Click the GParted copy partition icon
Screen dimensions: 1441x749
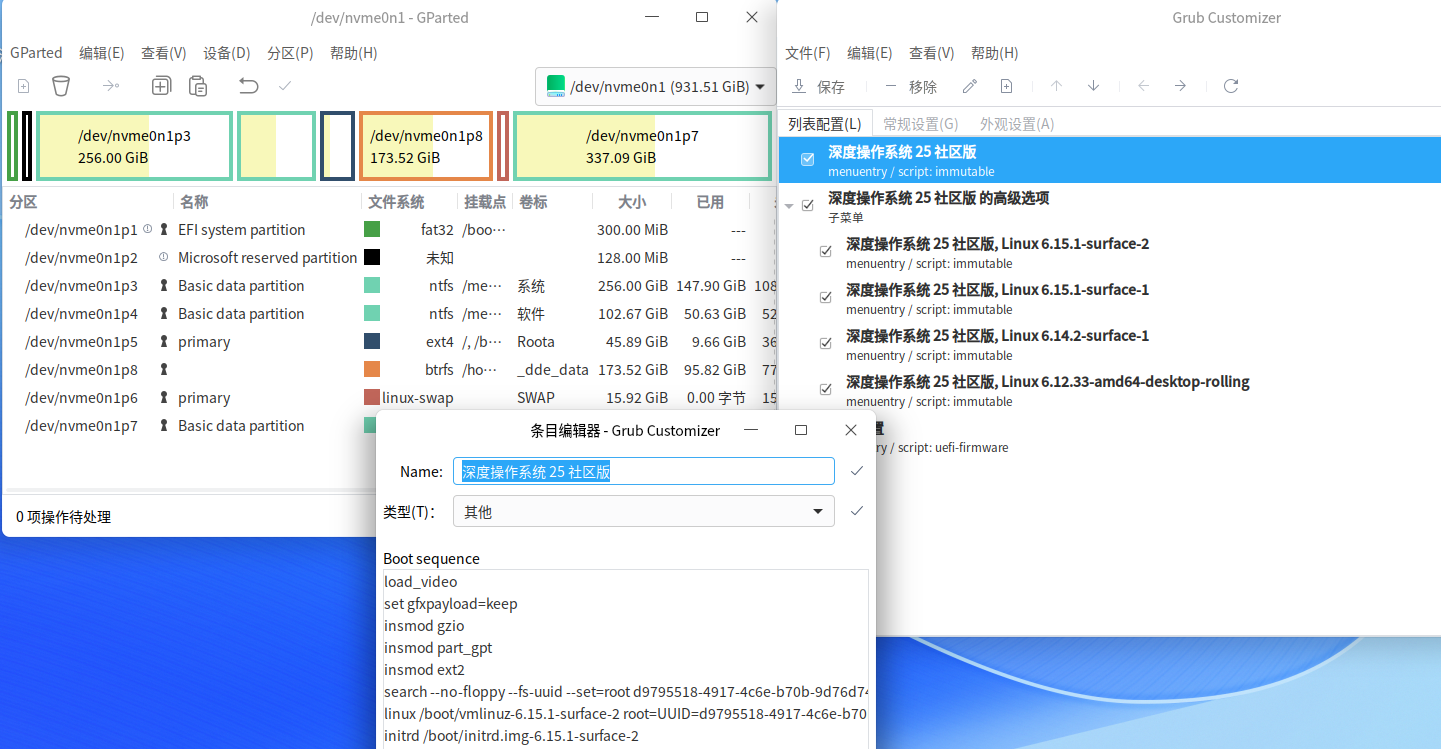[161, 86]
